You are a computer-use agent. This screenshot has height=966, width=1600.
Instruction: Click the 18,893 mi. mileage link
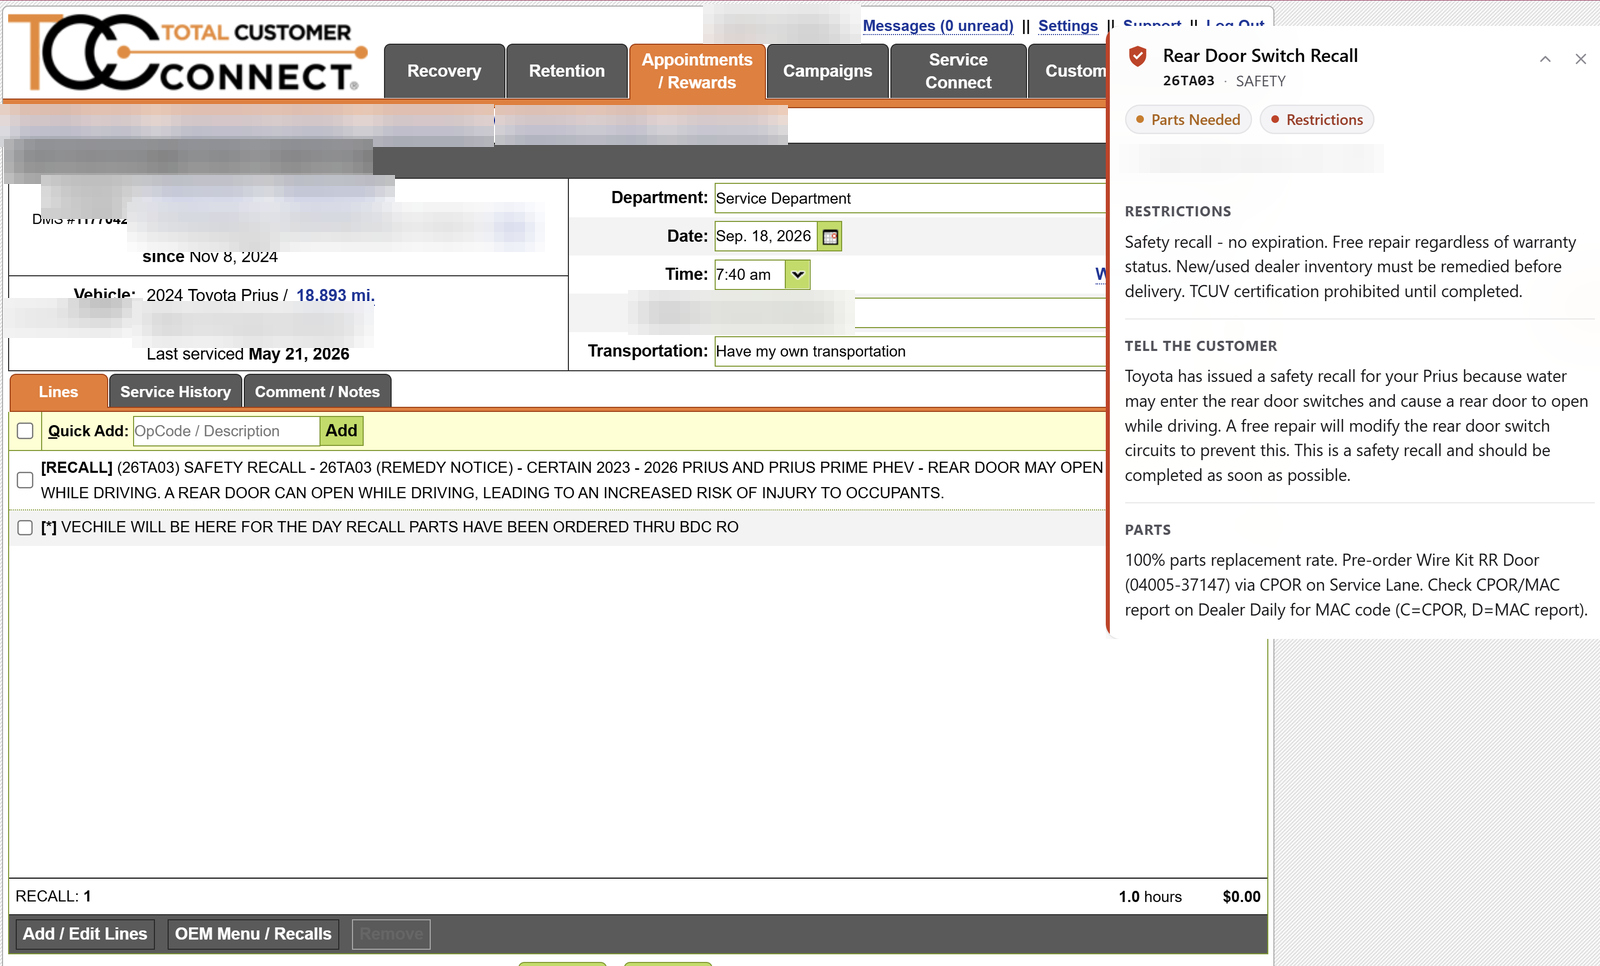(x=335, y=296)
